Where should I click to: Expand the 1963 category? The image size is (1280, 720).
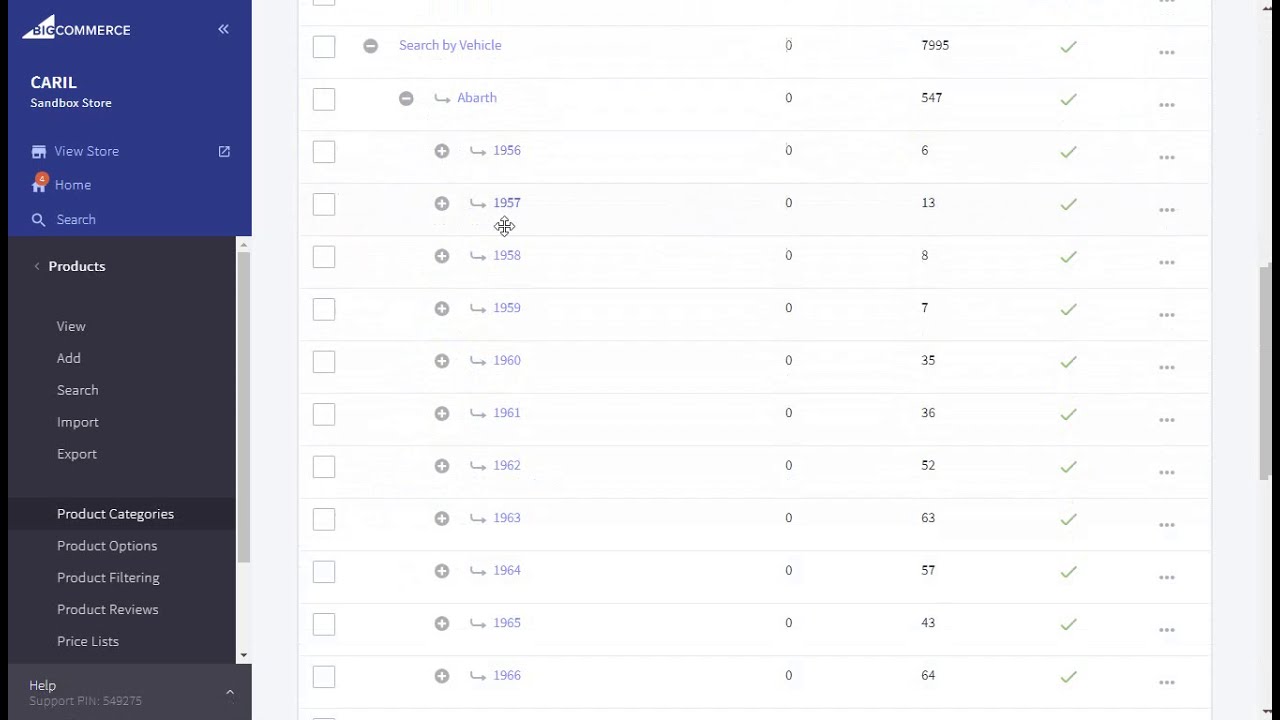click(442, 519)
